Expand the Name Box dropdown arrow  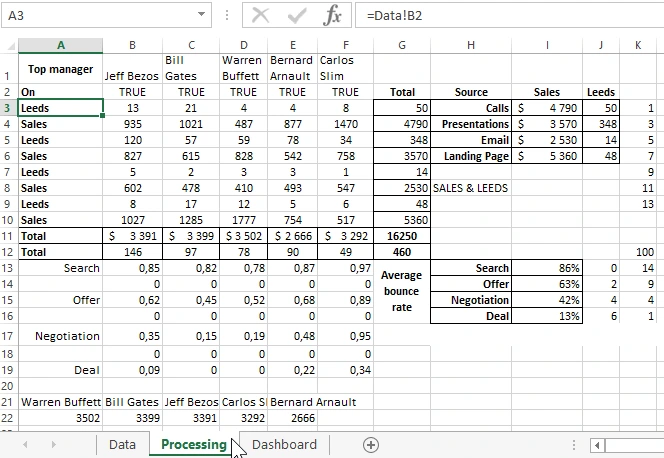tap(203, 16)
